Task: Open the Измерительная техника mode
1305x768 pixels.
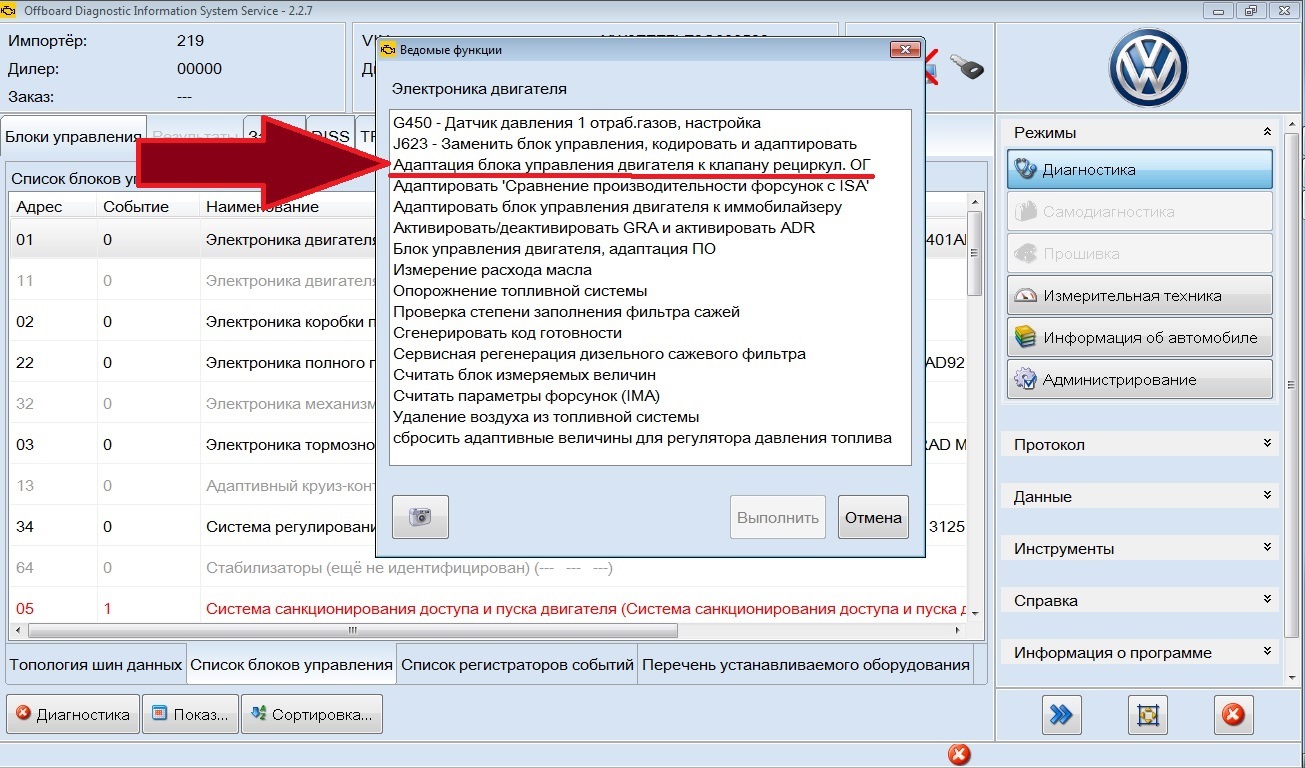Action: pyautogui.click(x=1140, y=295)
